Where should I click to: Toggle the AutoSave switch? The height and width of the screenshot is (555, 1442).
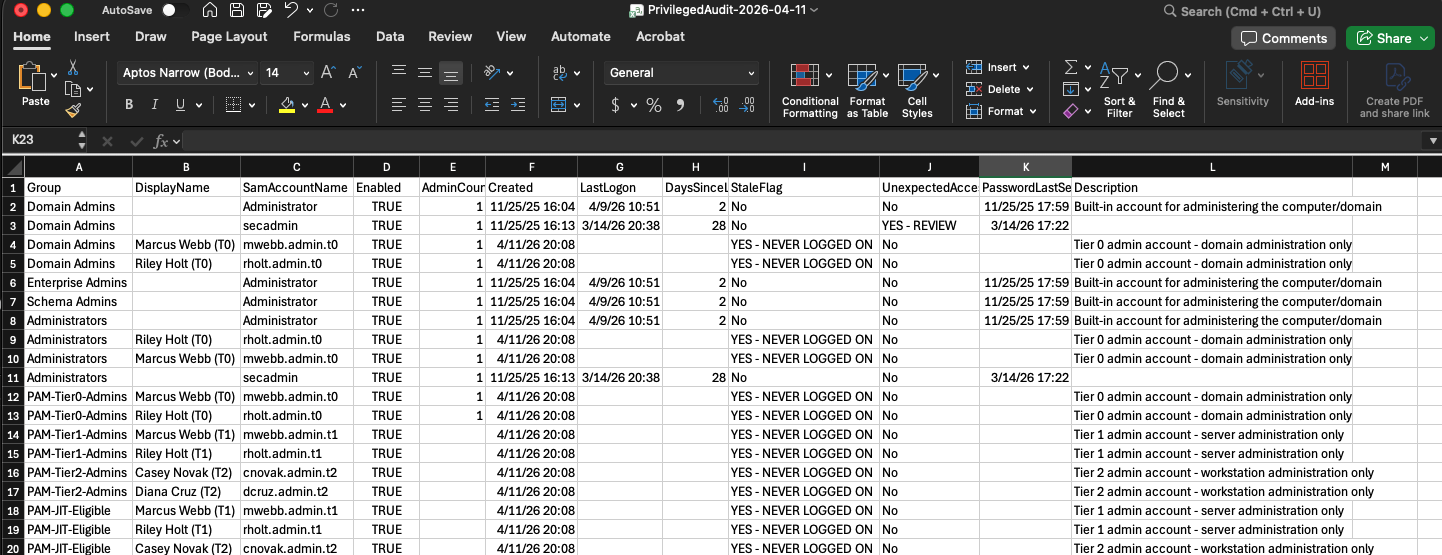pyautogui.click(x=175, y=11)
